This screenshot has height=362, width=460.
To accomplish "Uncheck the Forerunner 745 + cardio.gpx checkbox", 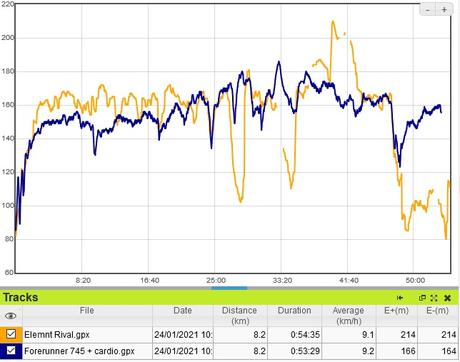I will coord(11,351).
